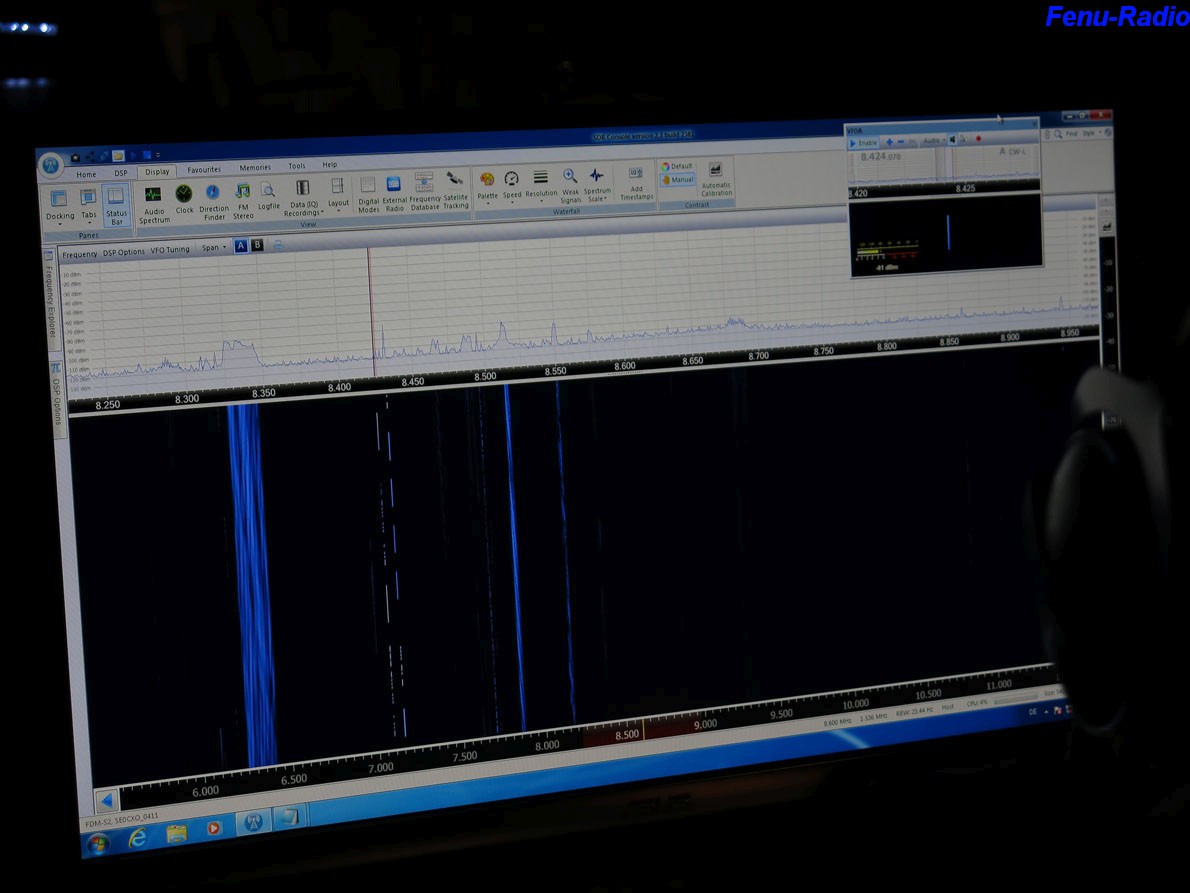The image size is (1190, 893).
Task: Click the printer icon next to B button
Action: point(278,245)
